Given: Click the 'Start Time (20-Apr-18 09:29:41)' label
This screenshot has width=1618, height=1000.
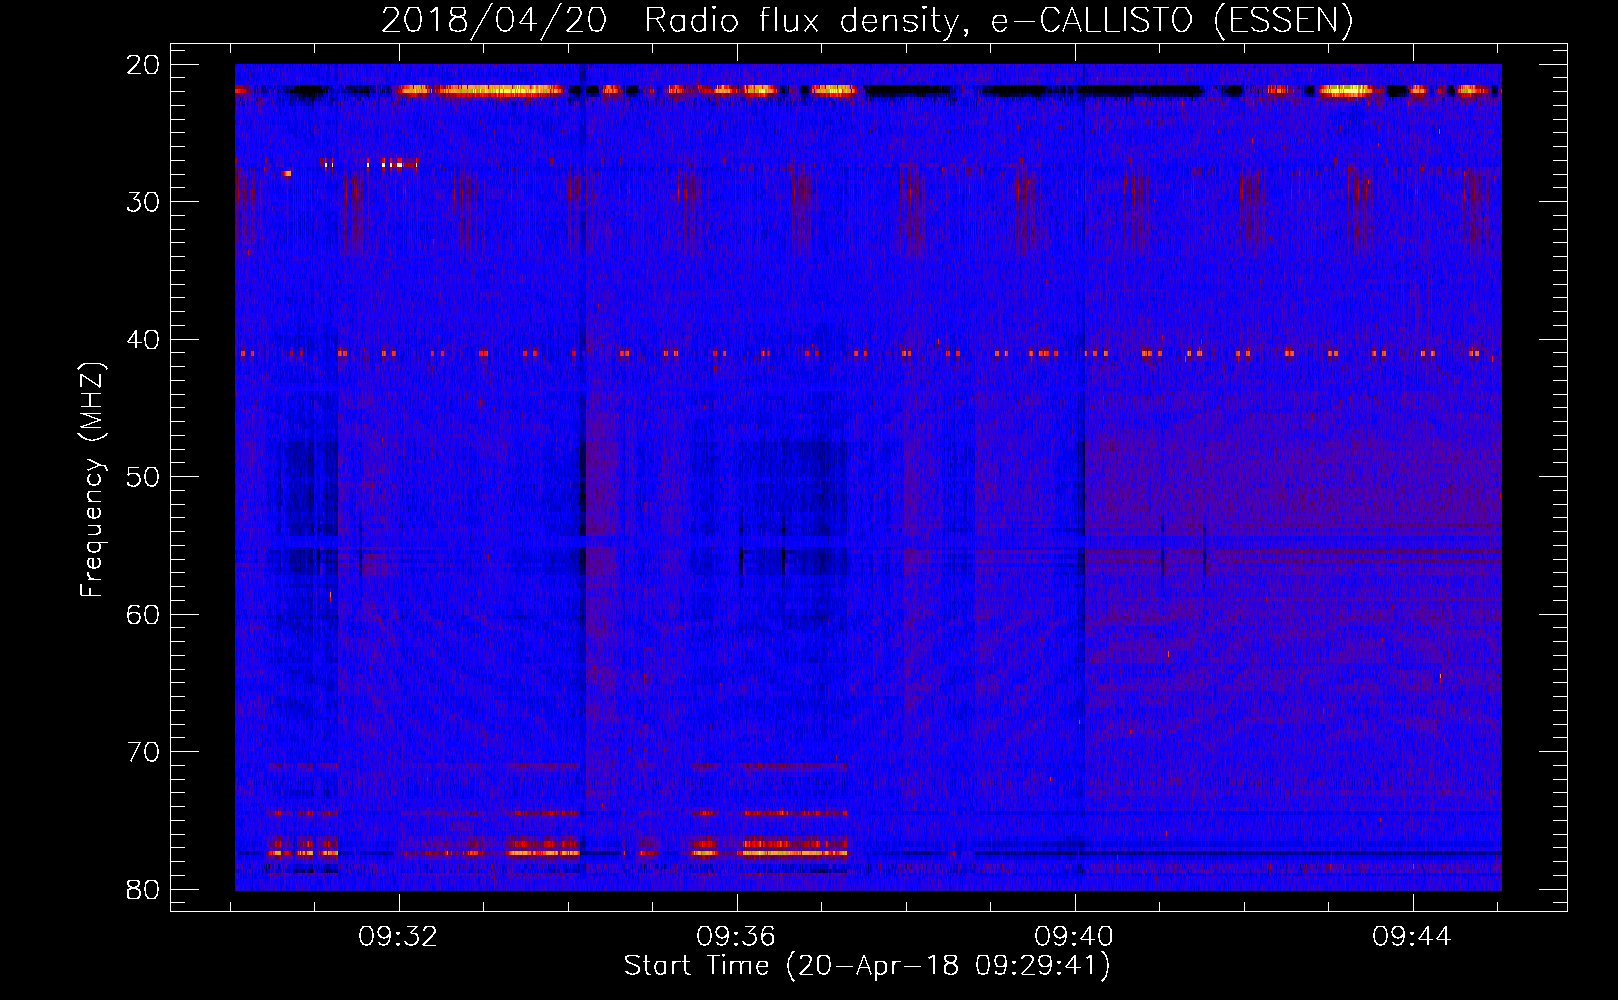Looking at the screenshot, I should [x=867, y=966].
